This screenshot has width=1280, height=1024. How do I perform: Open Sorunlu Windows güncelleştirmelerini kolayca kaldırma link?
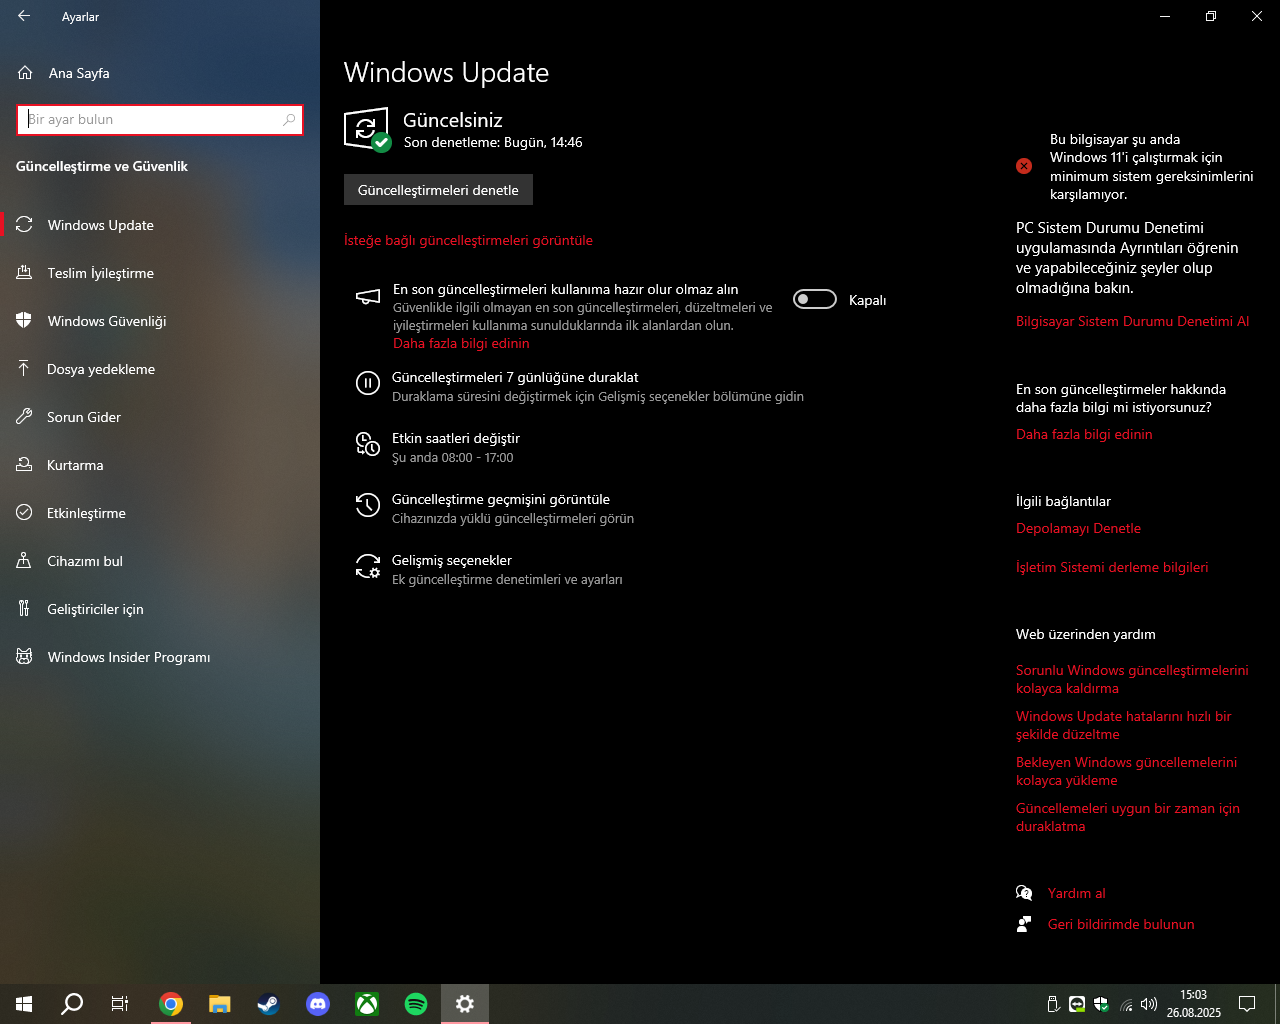click(1132, 679)
